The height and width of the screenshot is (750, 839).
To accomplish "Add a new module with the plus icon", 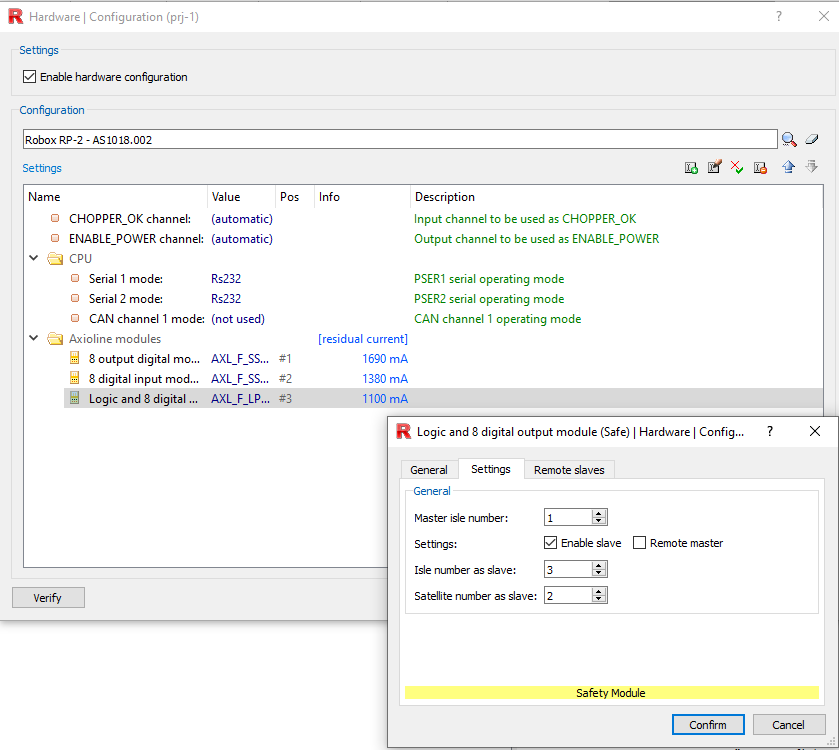I will point(691,168).
